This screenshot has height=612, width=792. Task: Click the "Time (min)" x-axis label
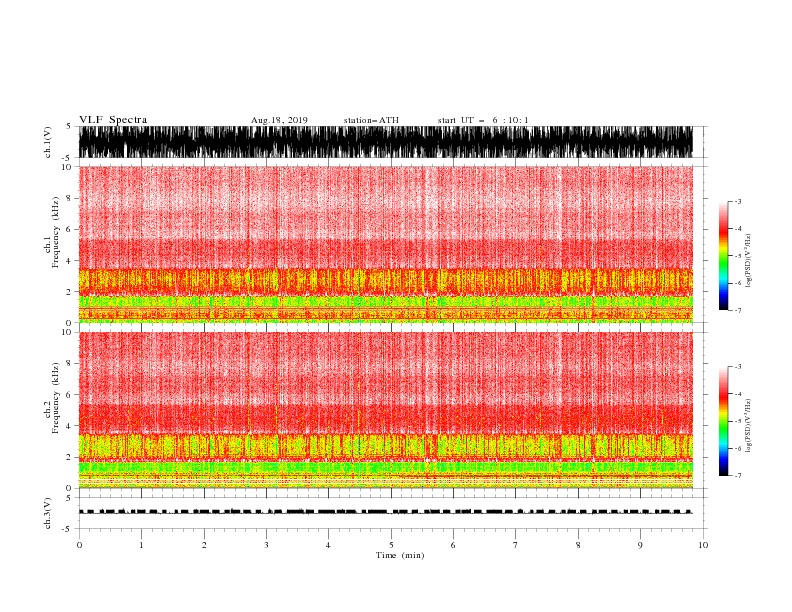click(400, 555)
